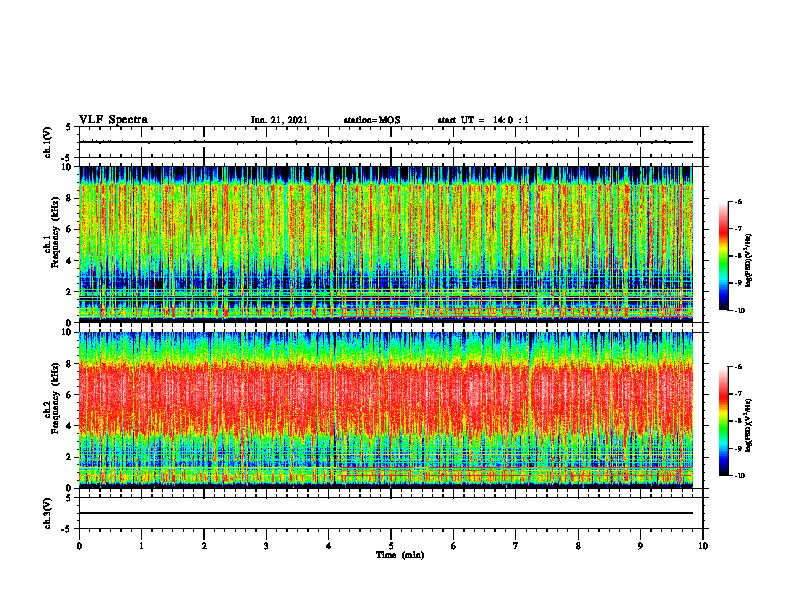The image size is (792, 612).
Task: Click the "4" kHz tick on ch.2 frequency axis
Action: tap(70, 426)
